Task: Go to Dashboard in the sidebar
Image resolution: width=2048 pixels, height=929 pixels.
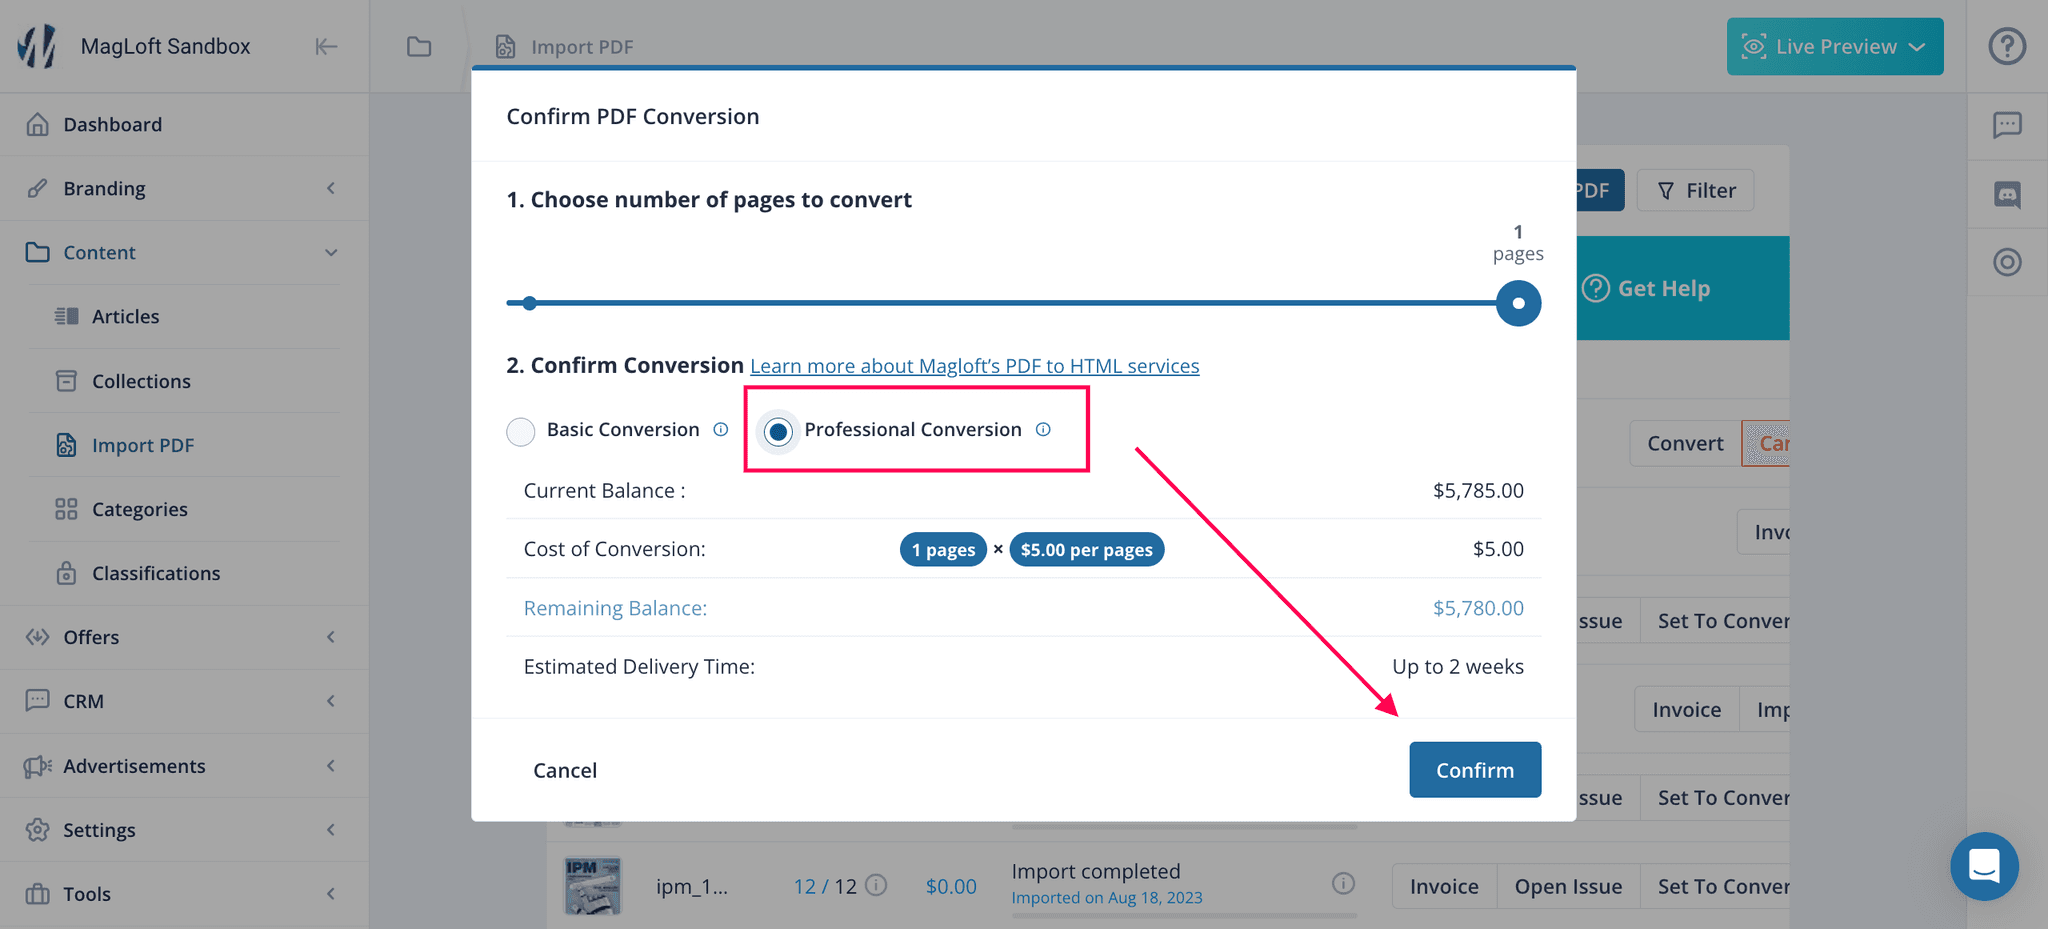Action: [x=112, y=125]
